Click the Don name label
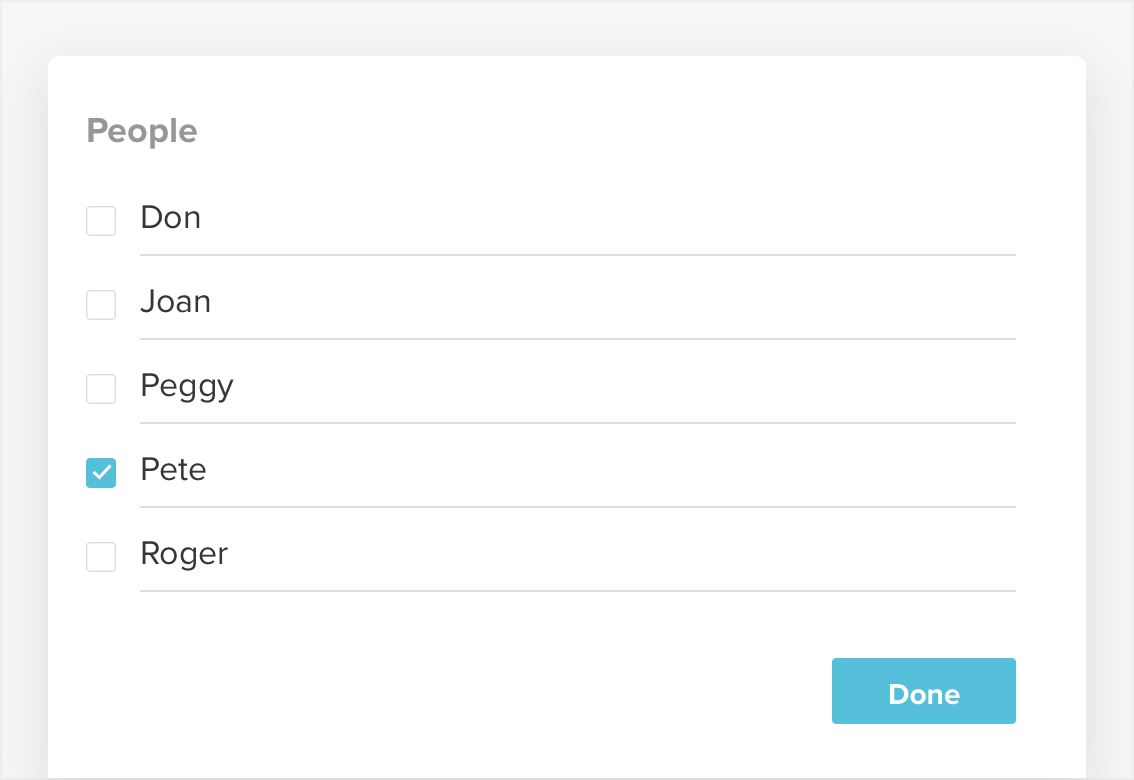 tap(170, 218)
